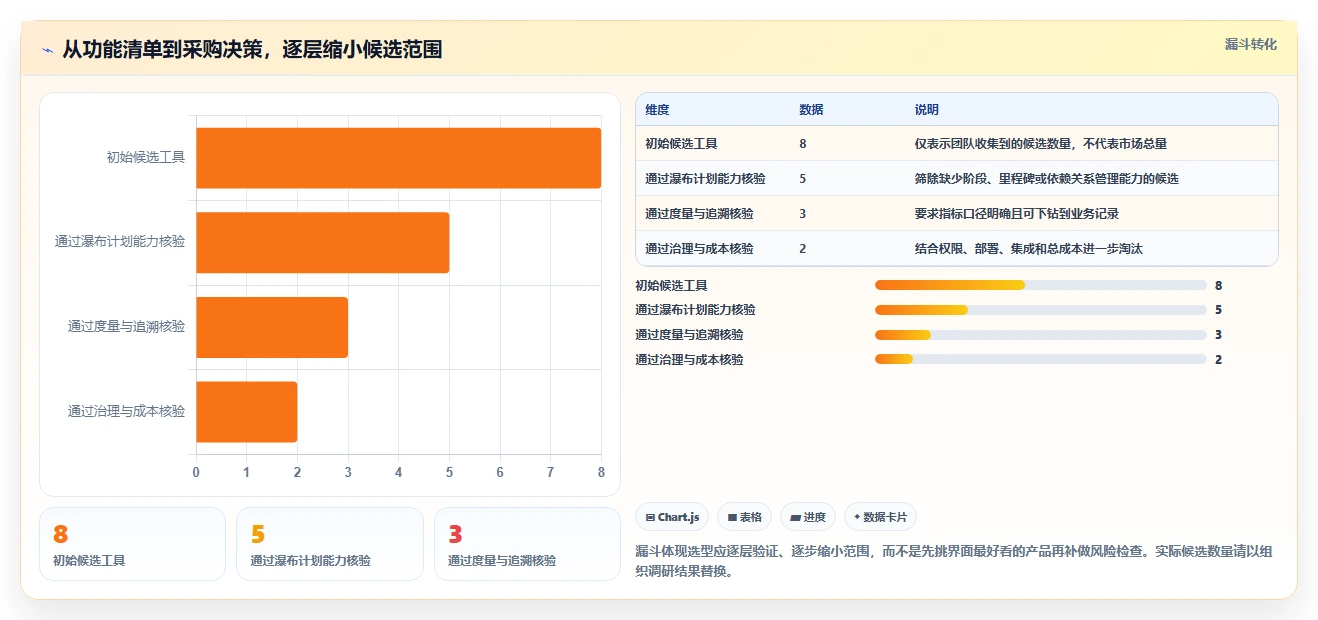Viewport: 1318px width, 620px height.
Task: Click the x-axis tick label 6
Action: (500, 472)
